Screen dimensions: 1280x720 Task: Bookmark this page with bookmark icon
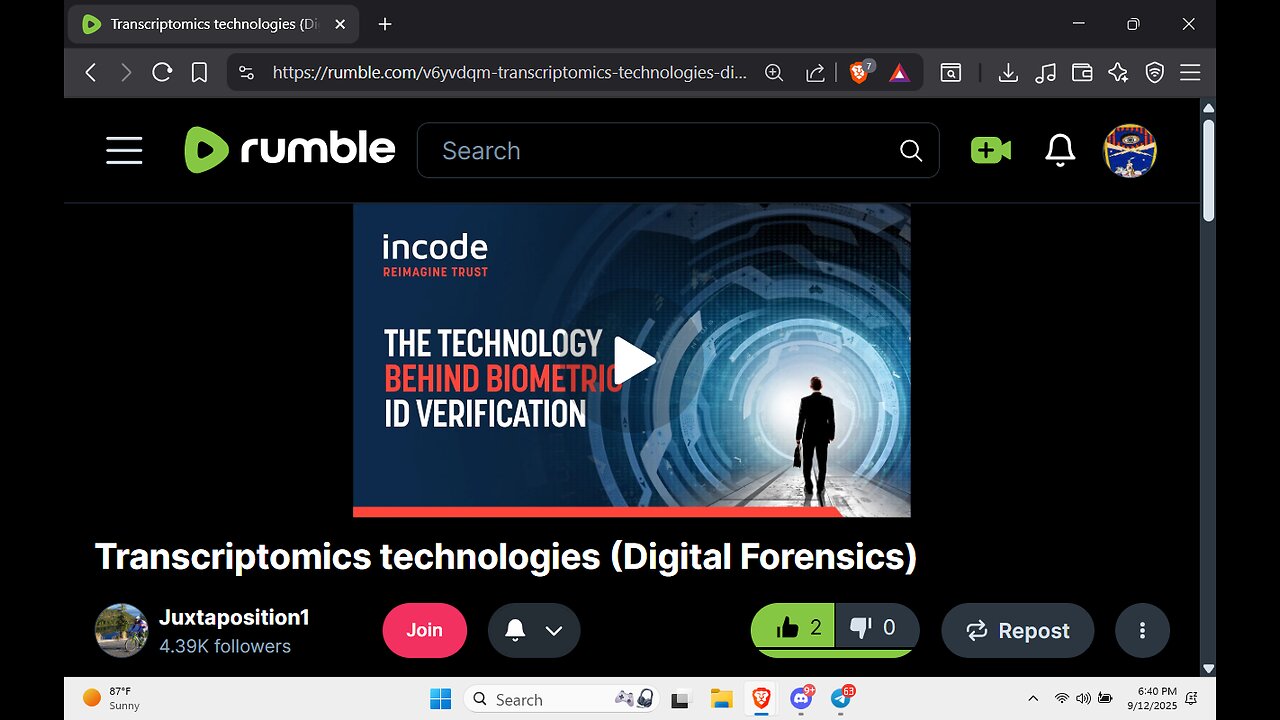[199, 72]
